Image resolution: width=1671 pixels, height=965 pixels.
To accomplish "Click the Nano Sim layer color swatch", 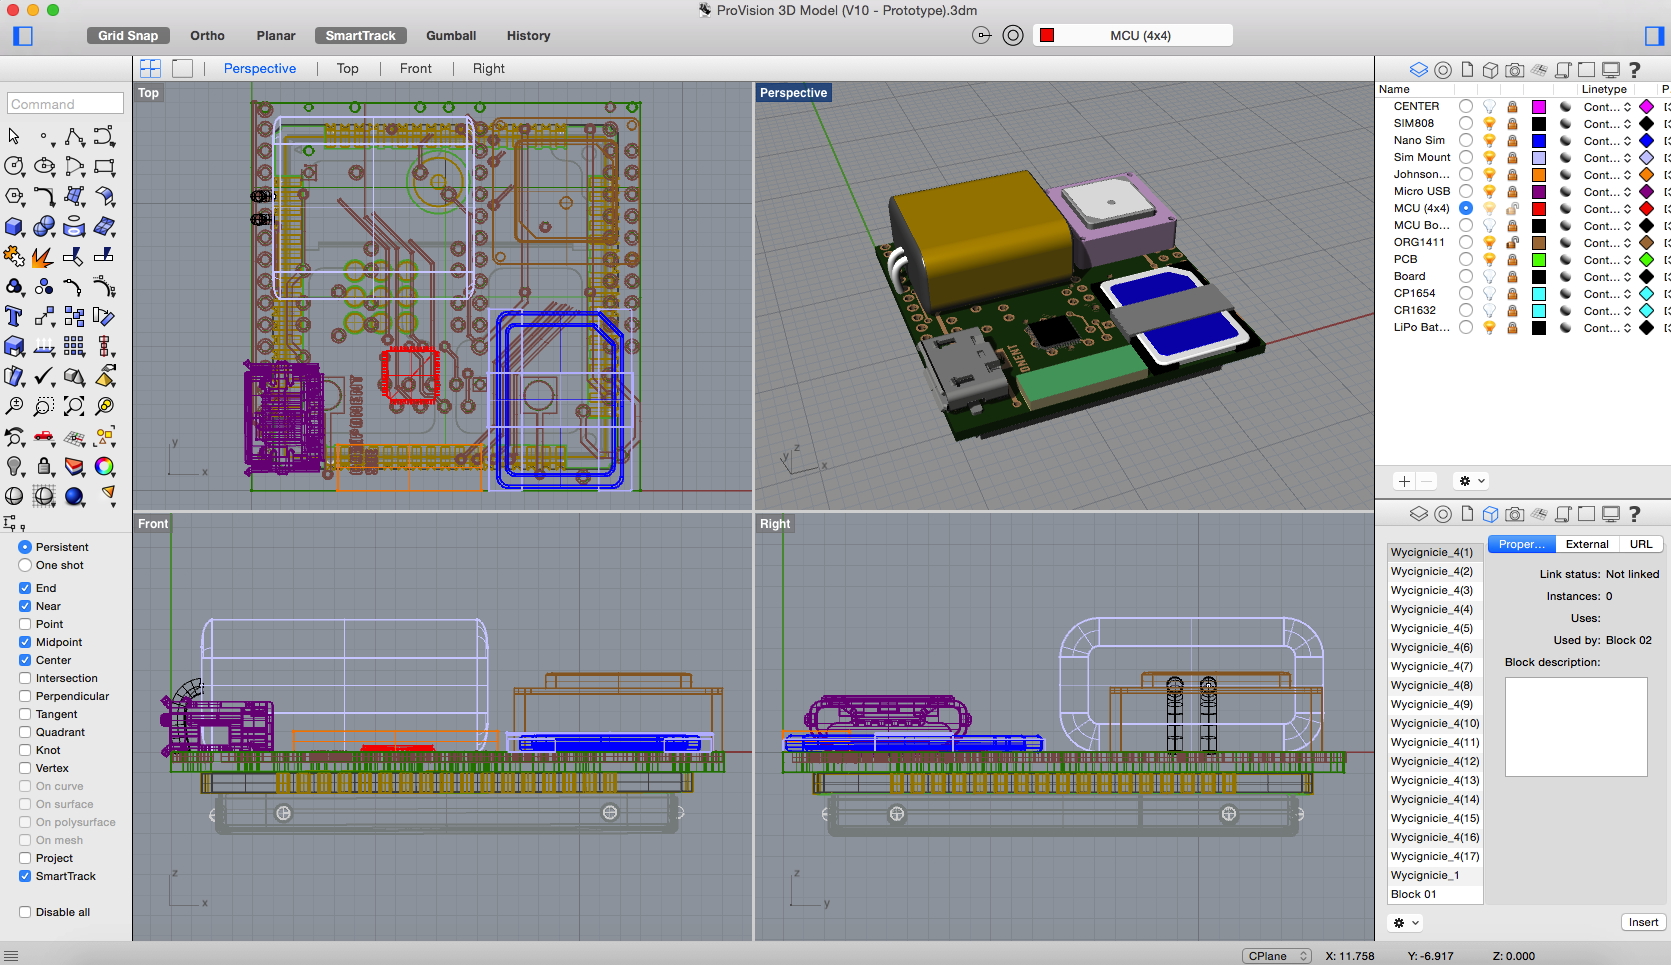I will pyautogui.click(x=1539, y=141).
